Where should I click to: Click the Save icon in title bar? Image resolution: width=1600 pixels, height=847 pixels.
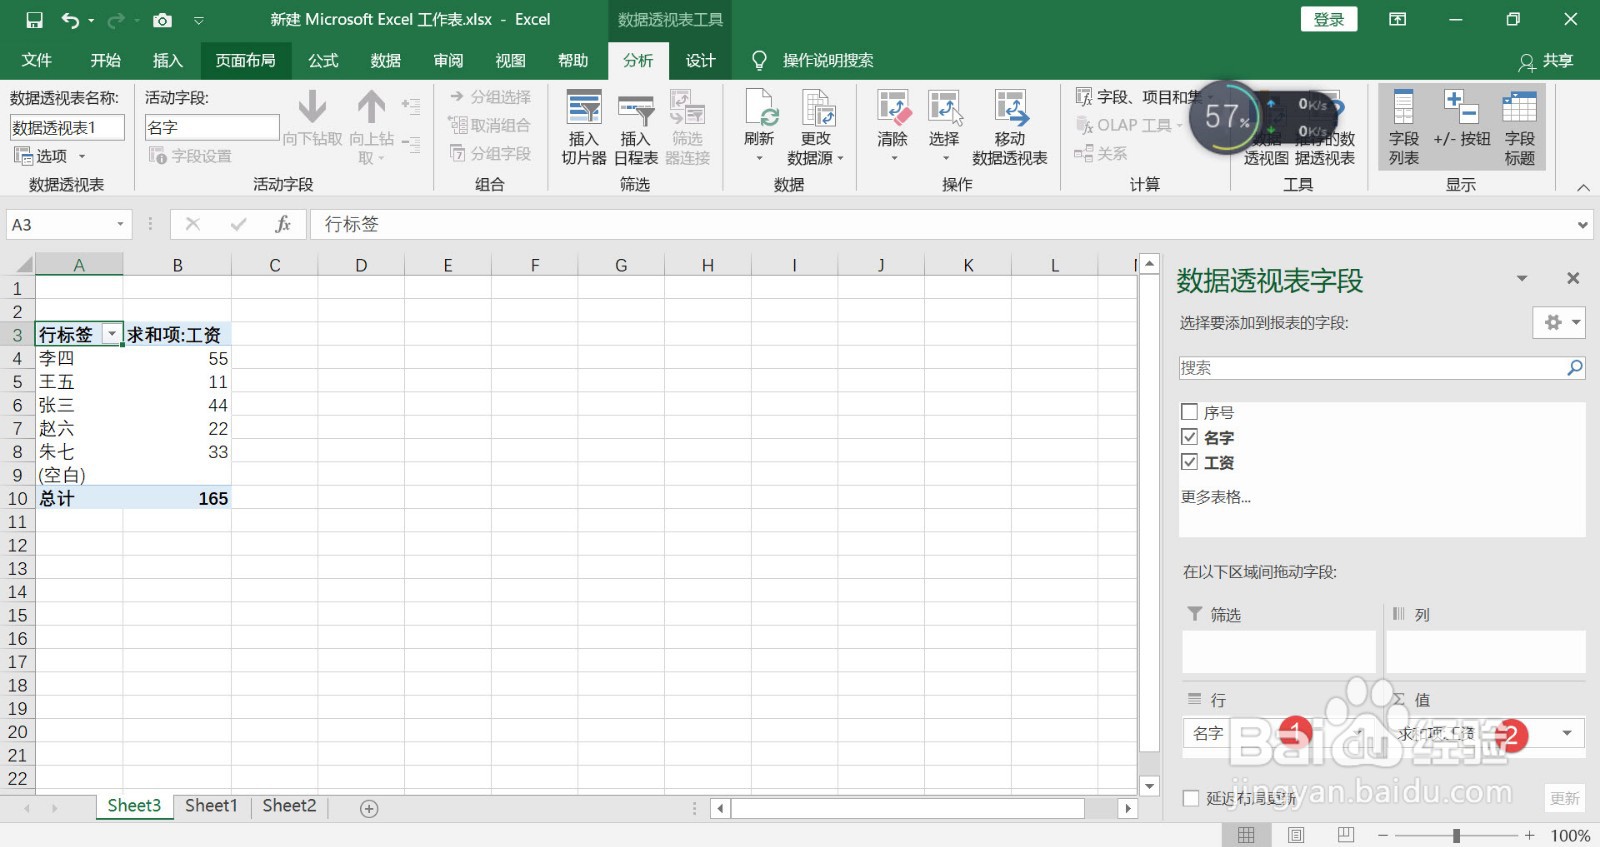[34, 20]
